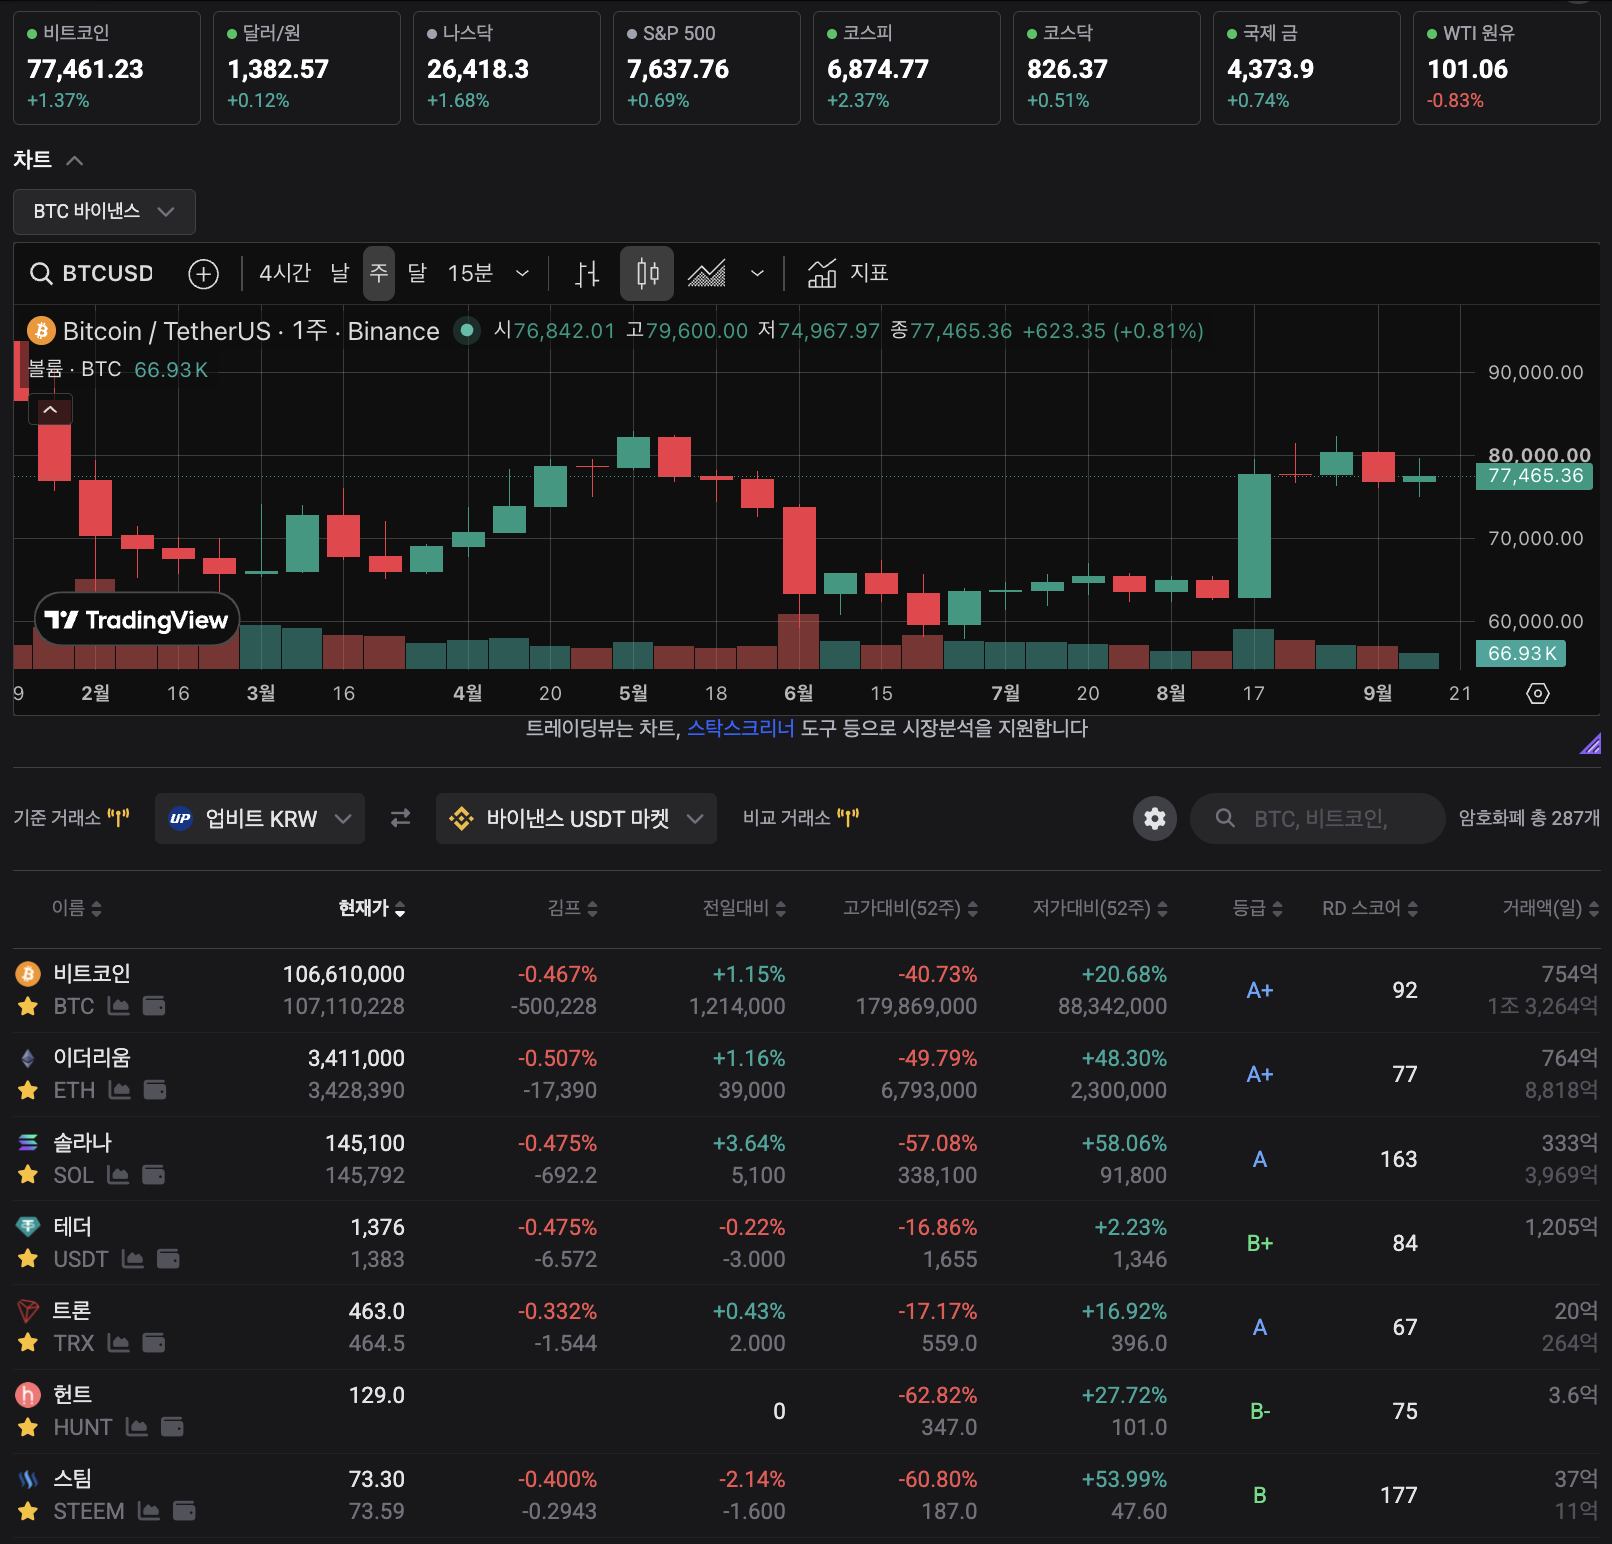
Task: Focus the coin search input field
Action: (x=1318, y=819)
